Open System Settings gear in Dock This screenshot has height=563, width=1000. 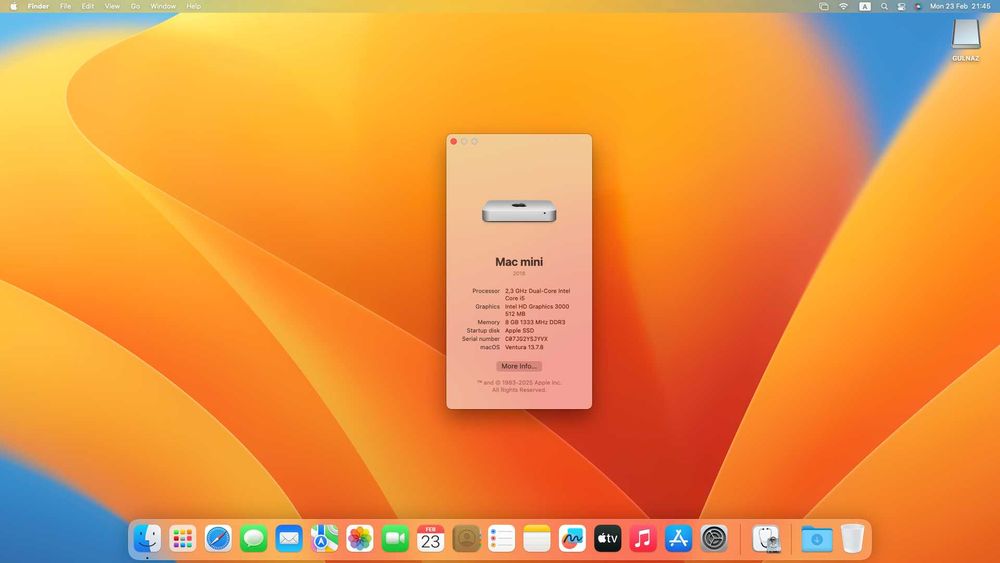[714, 539]
